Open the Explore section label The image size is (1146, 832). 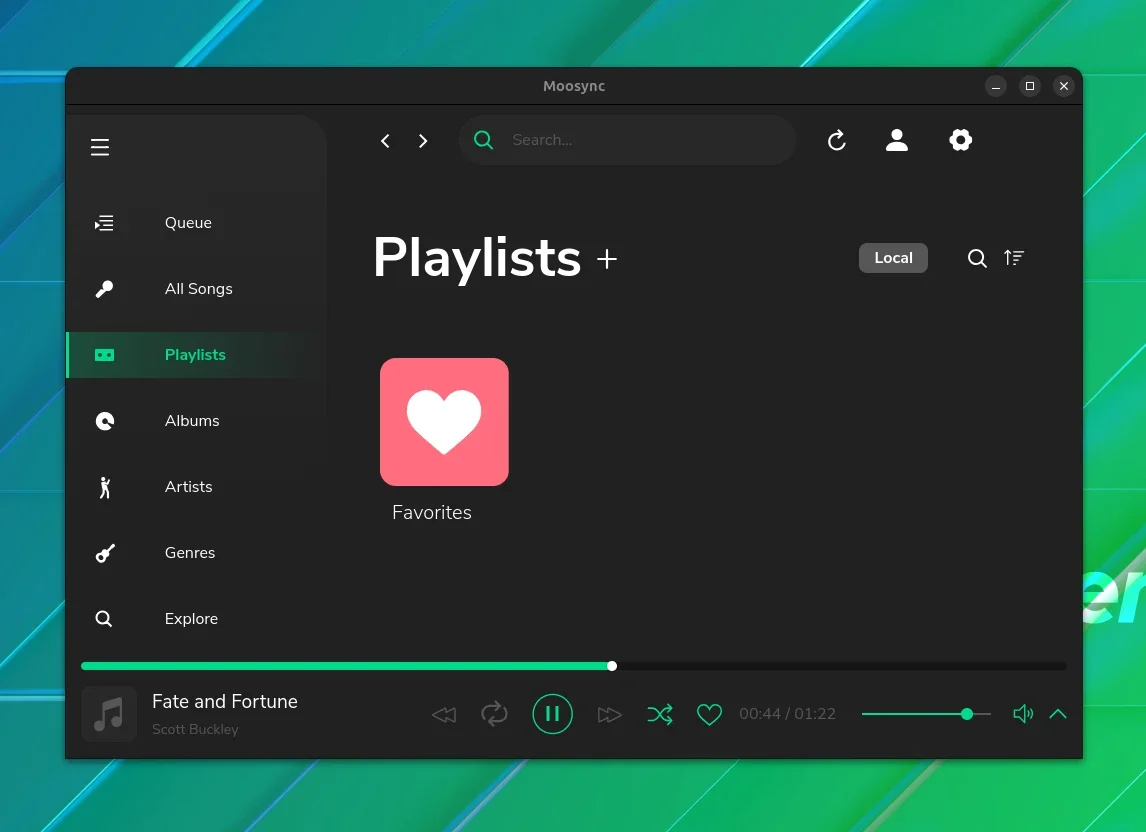(x=191, y=619)
